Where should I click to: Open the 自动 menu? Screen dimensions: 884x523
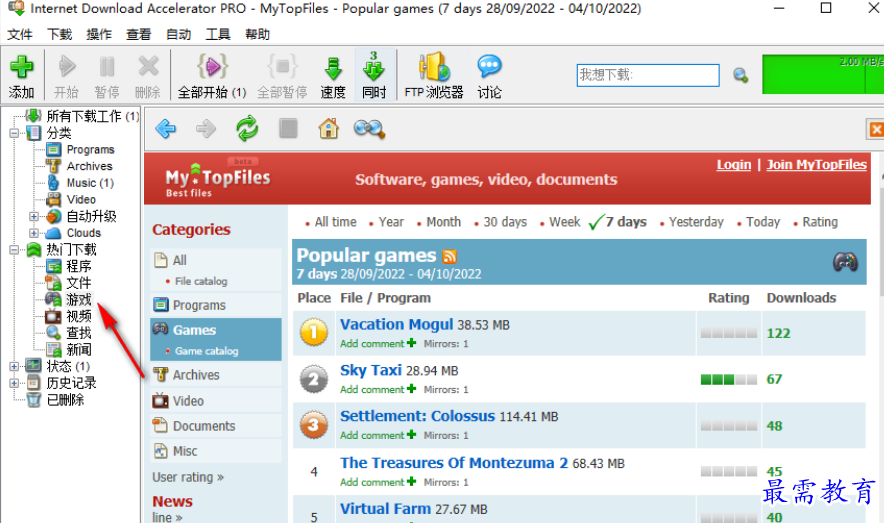click(x=179, y=34)
